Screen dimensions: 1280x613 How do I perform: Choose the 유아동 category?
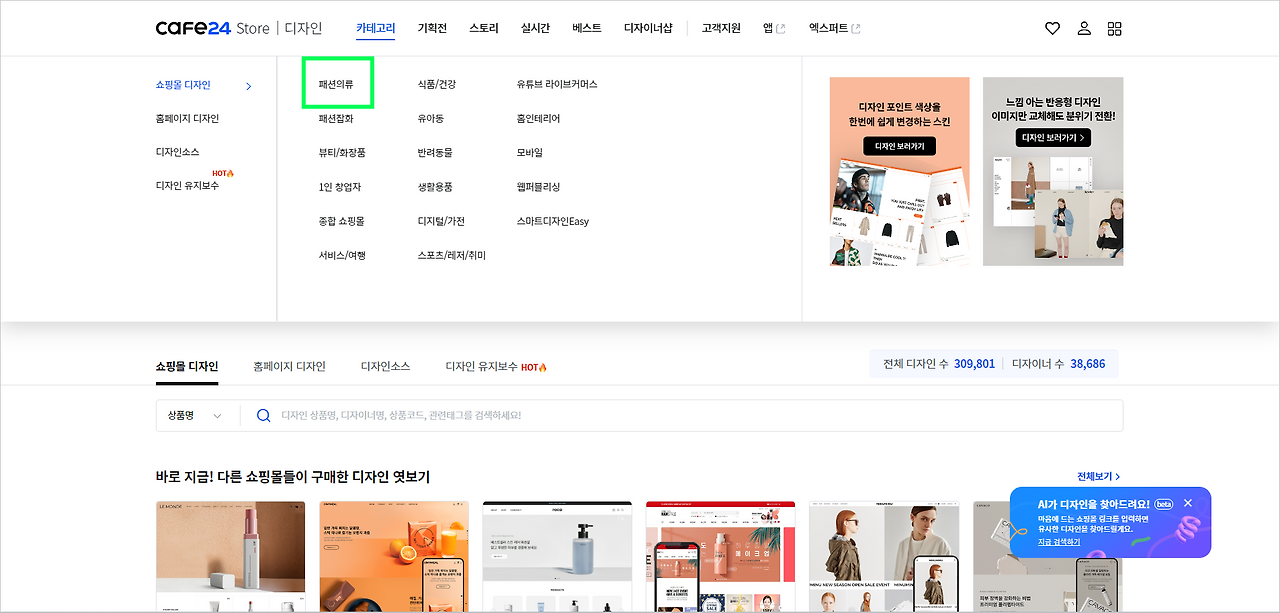[431, 118]
